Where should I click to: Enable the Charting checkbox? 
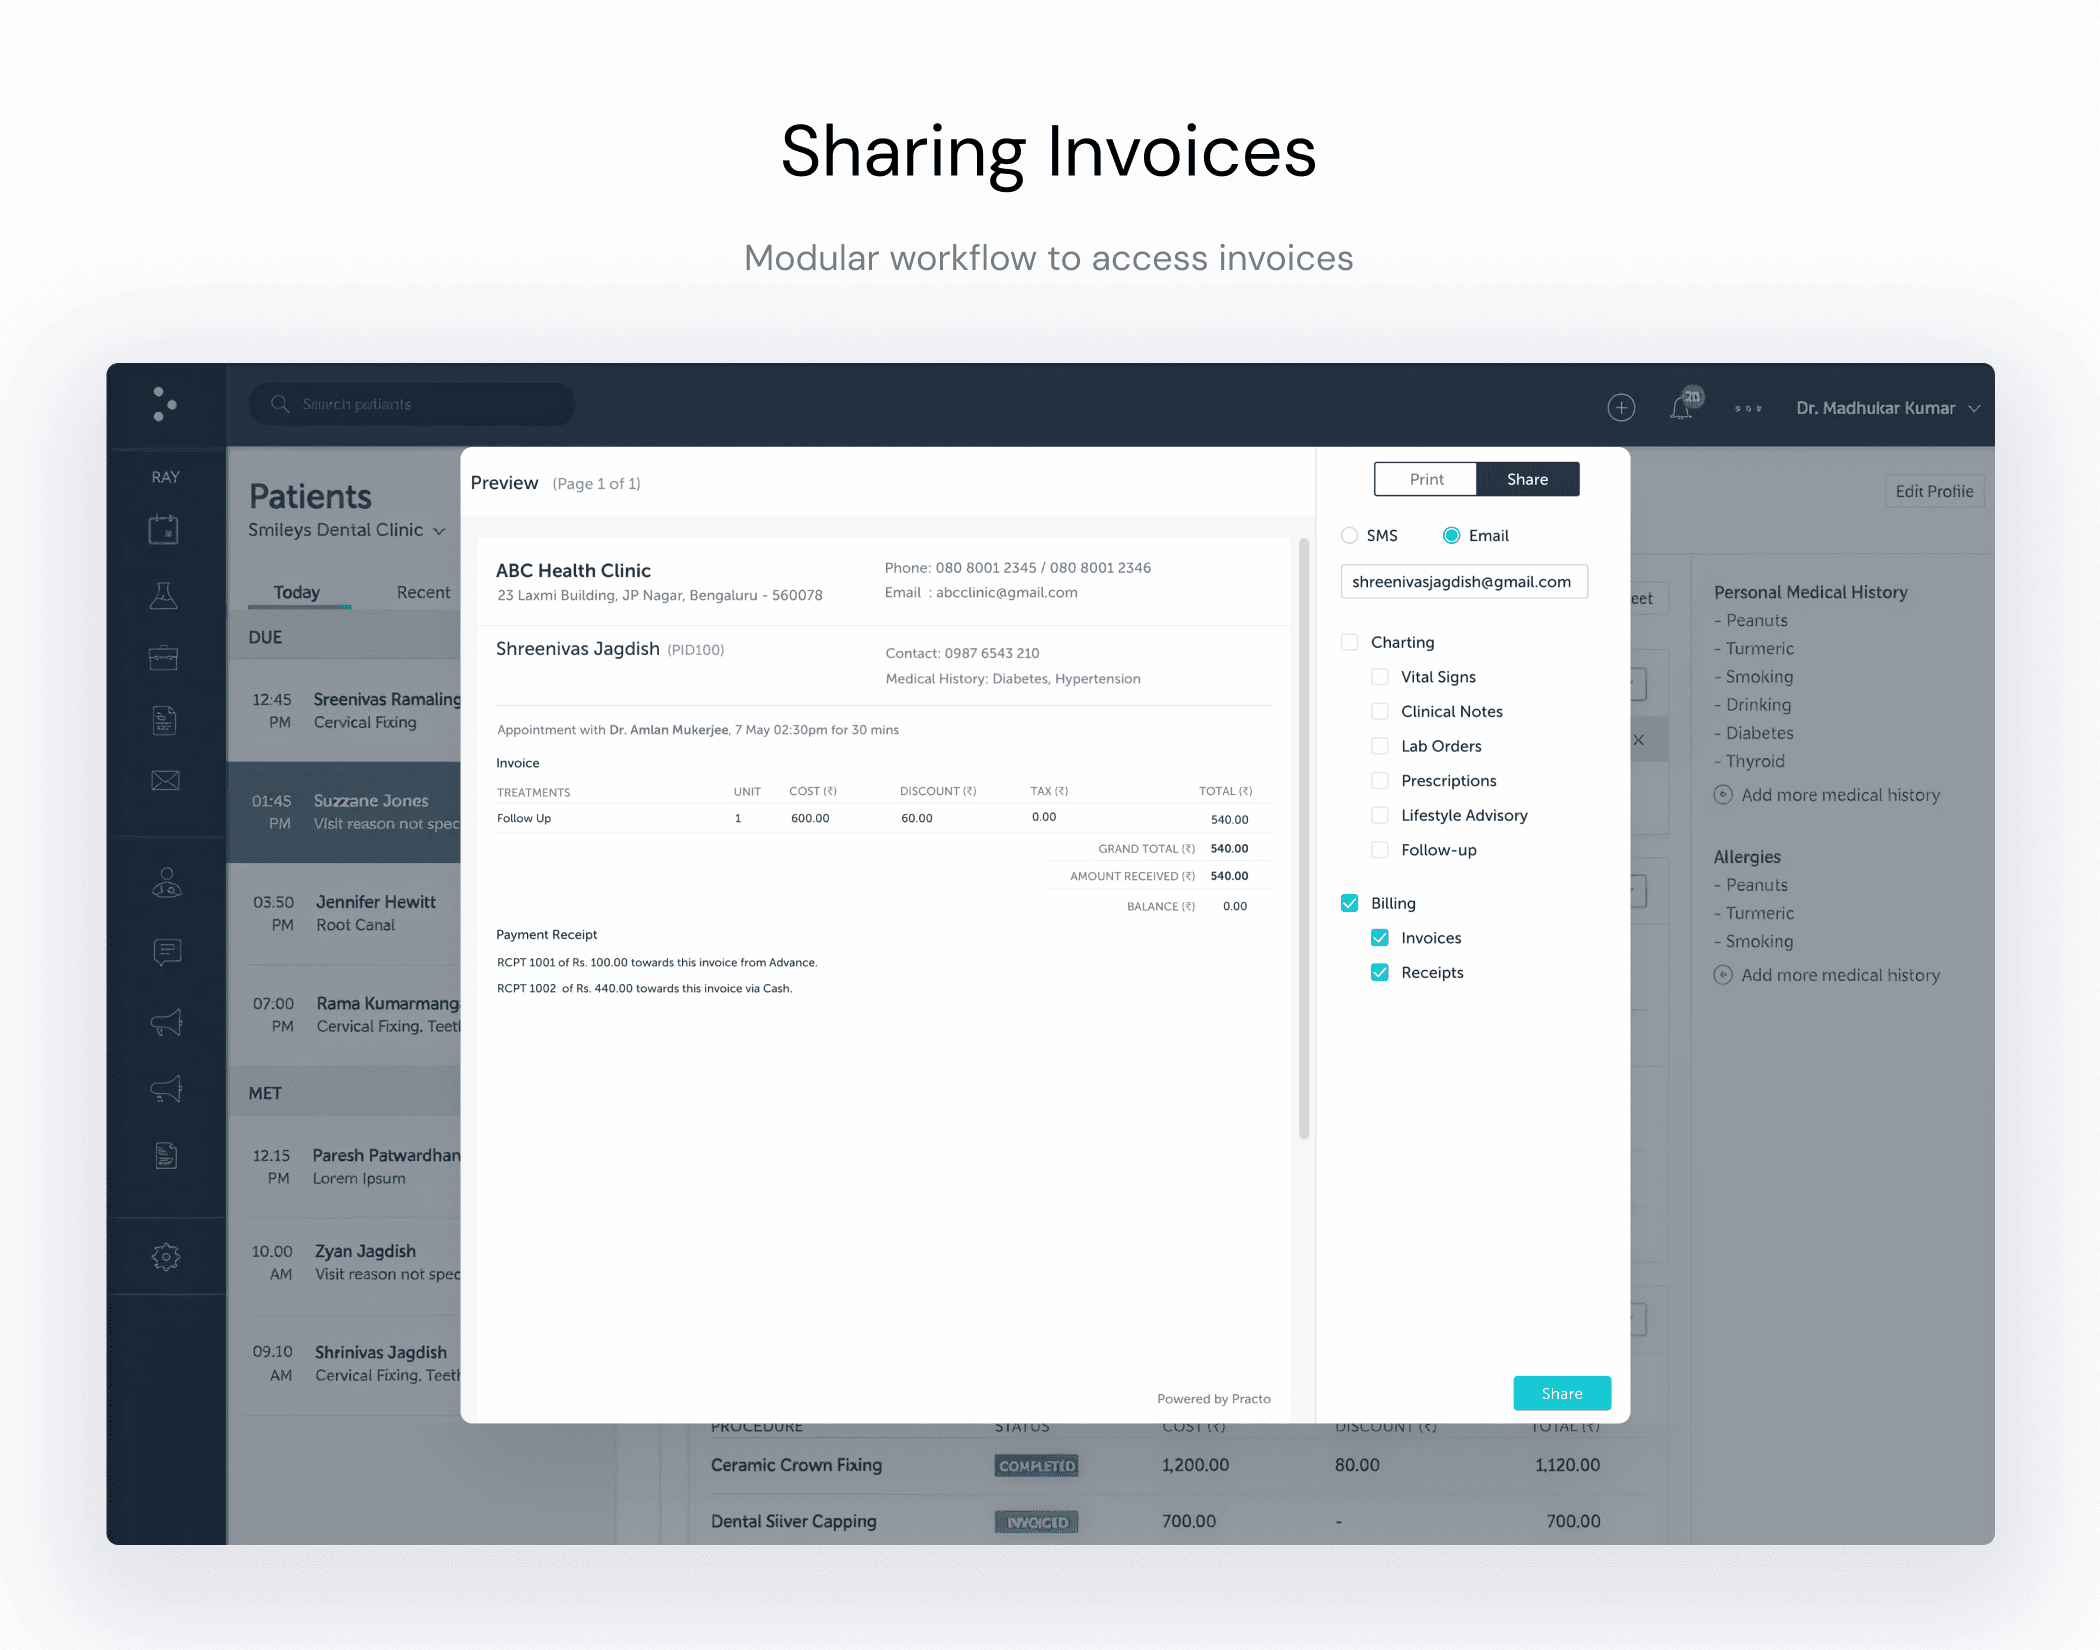point(1350,641)
